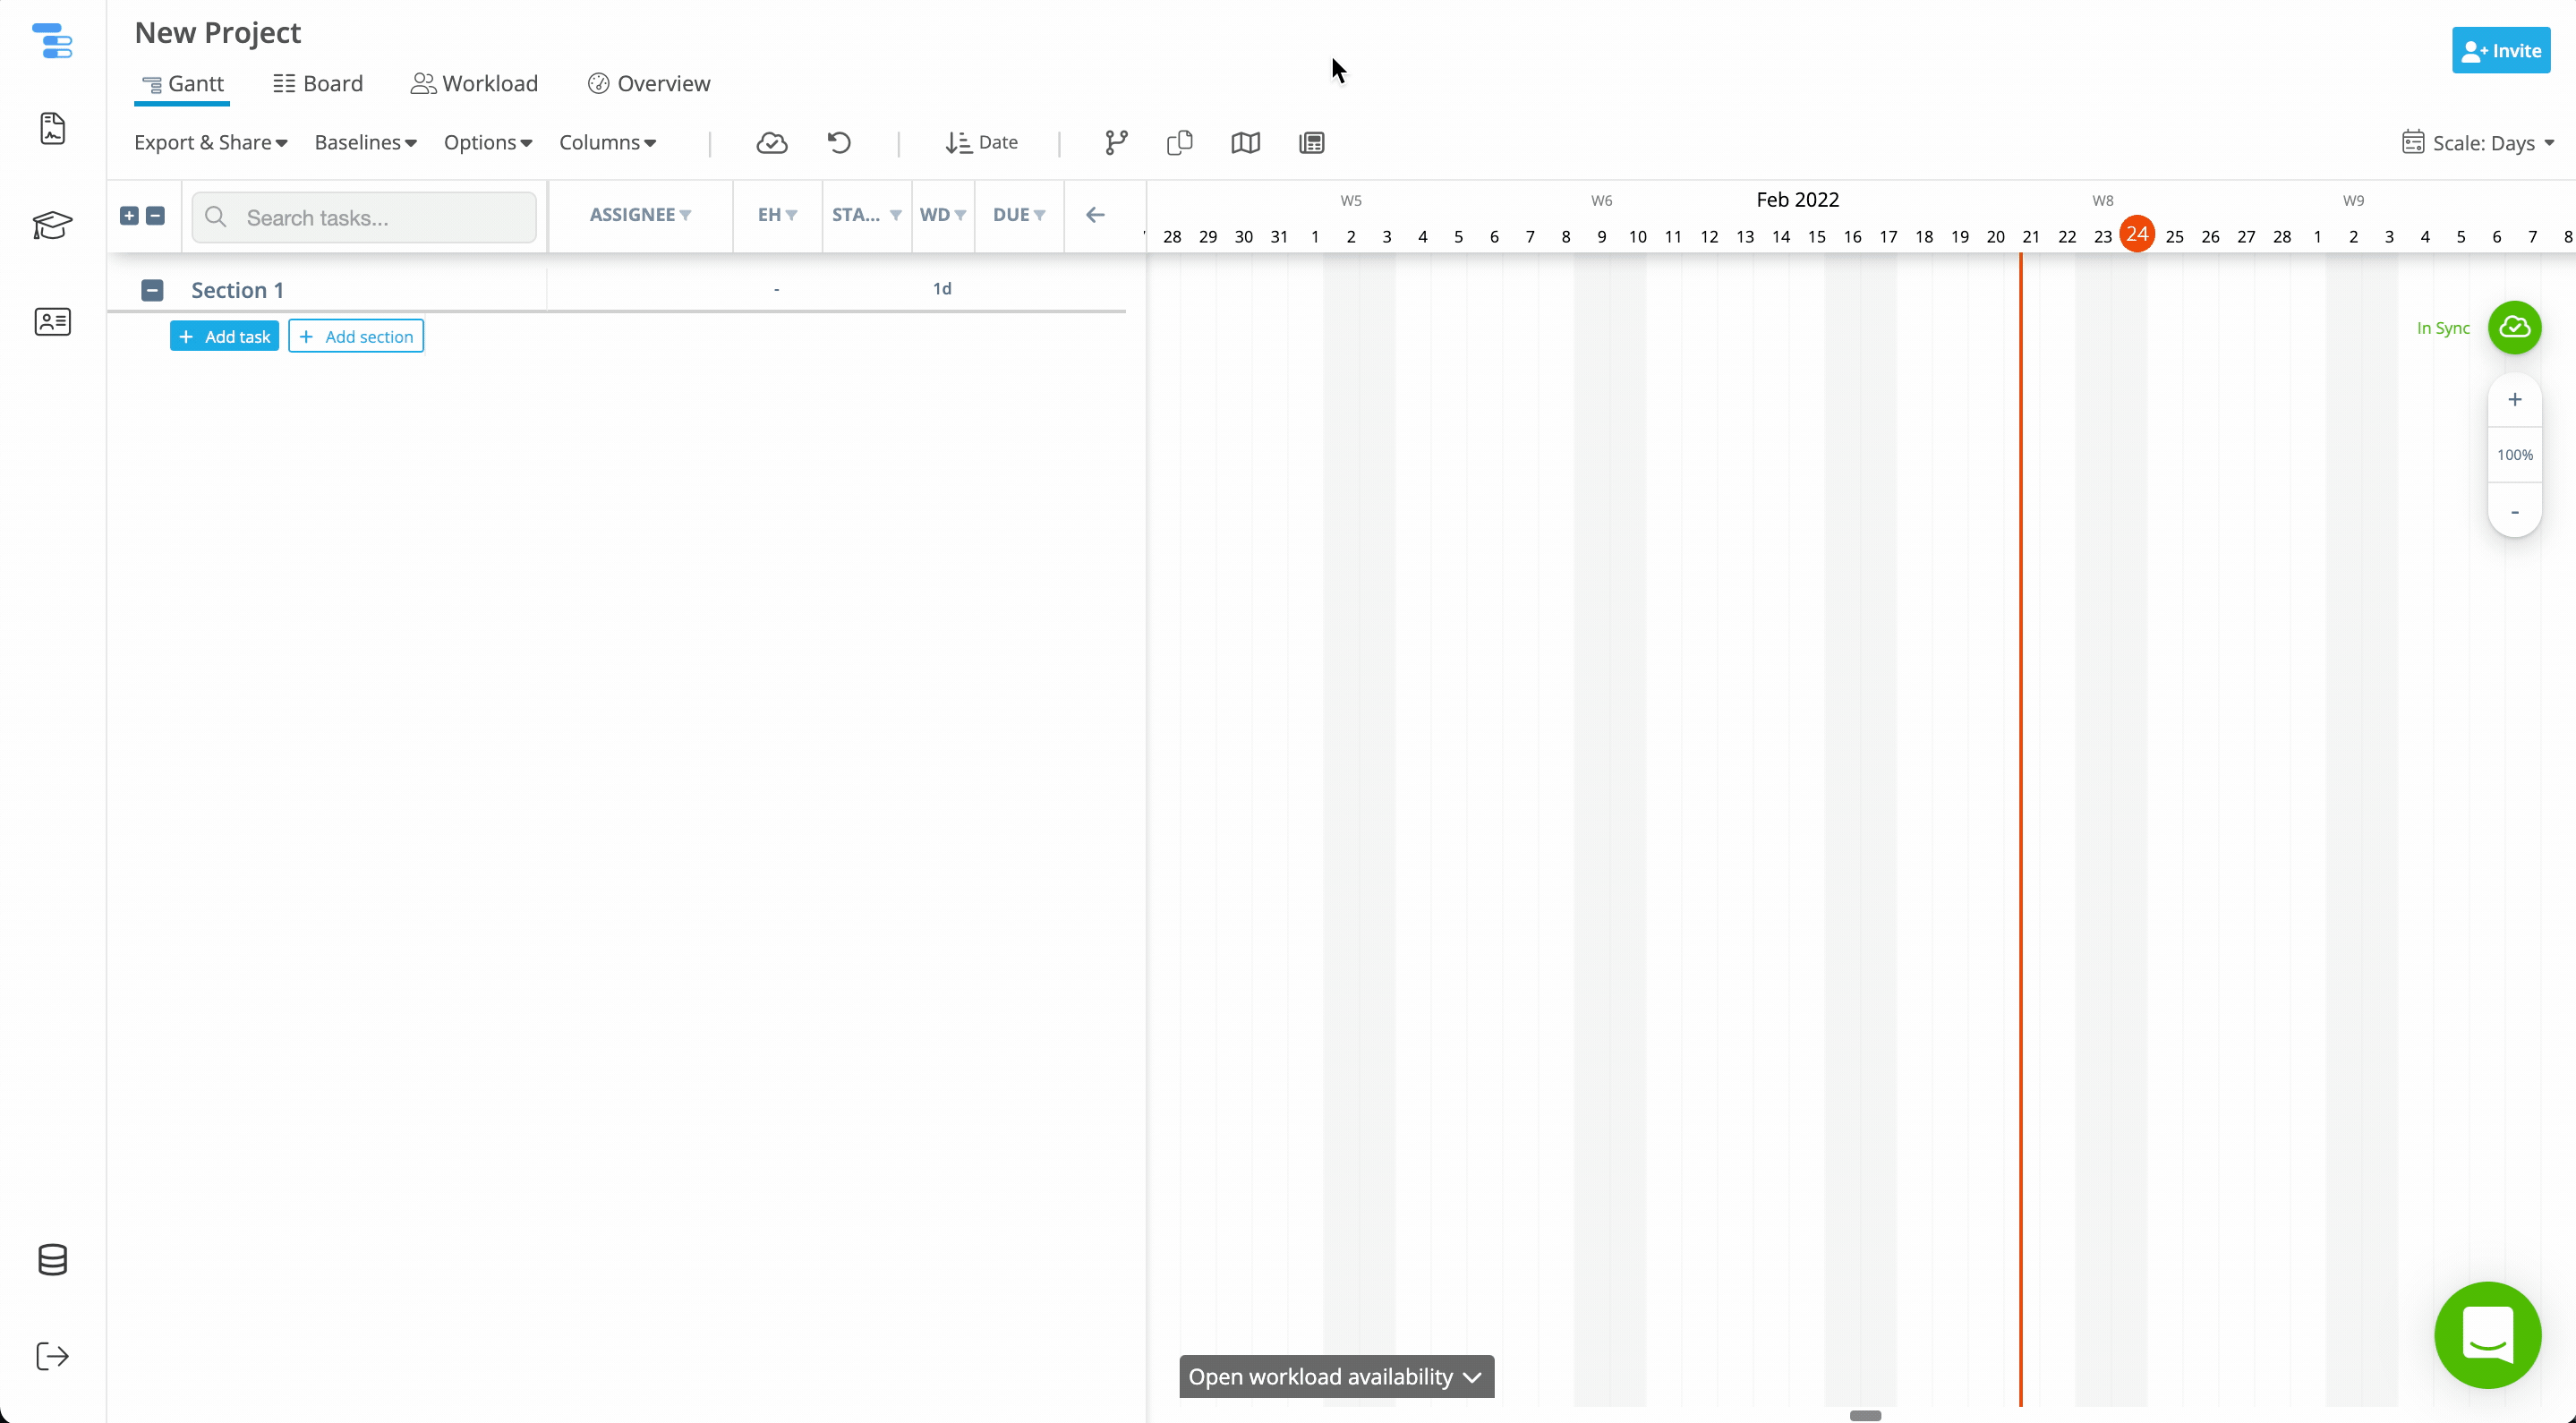The image size is (2576, 1423).
Task: Click the database history icon in sidebar
Action: click(52, 1260)
